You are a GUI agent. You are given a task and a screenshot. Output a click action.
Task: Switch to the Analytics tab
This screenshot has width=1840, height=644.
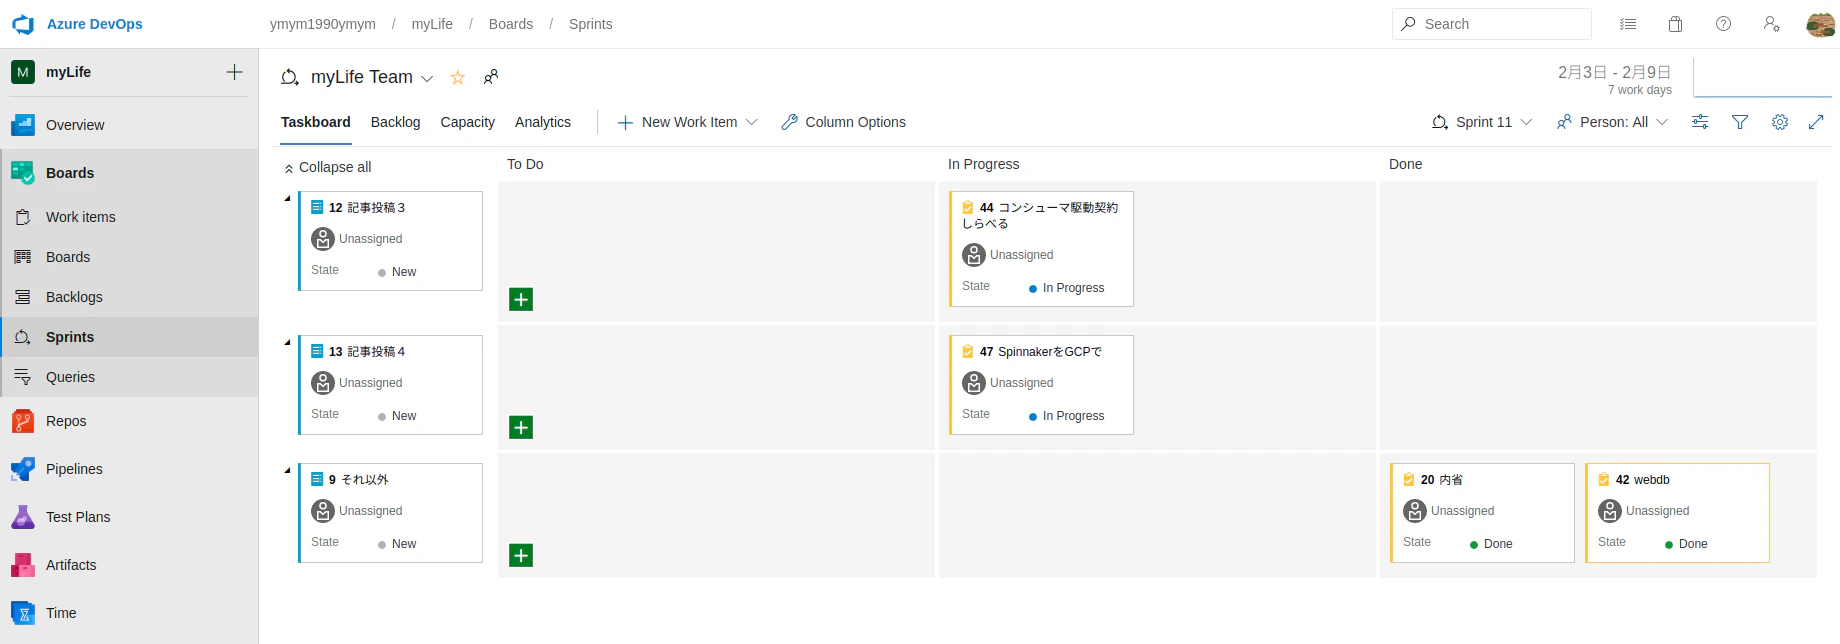coord(543,122)
